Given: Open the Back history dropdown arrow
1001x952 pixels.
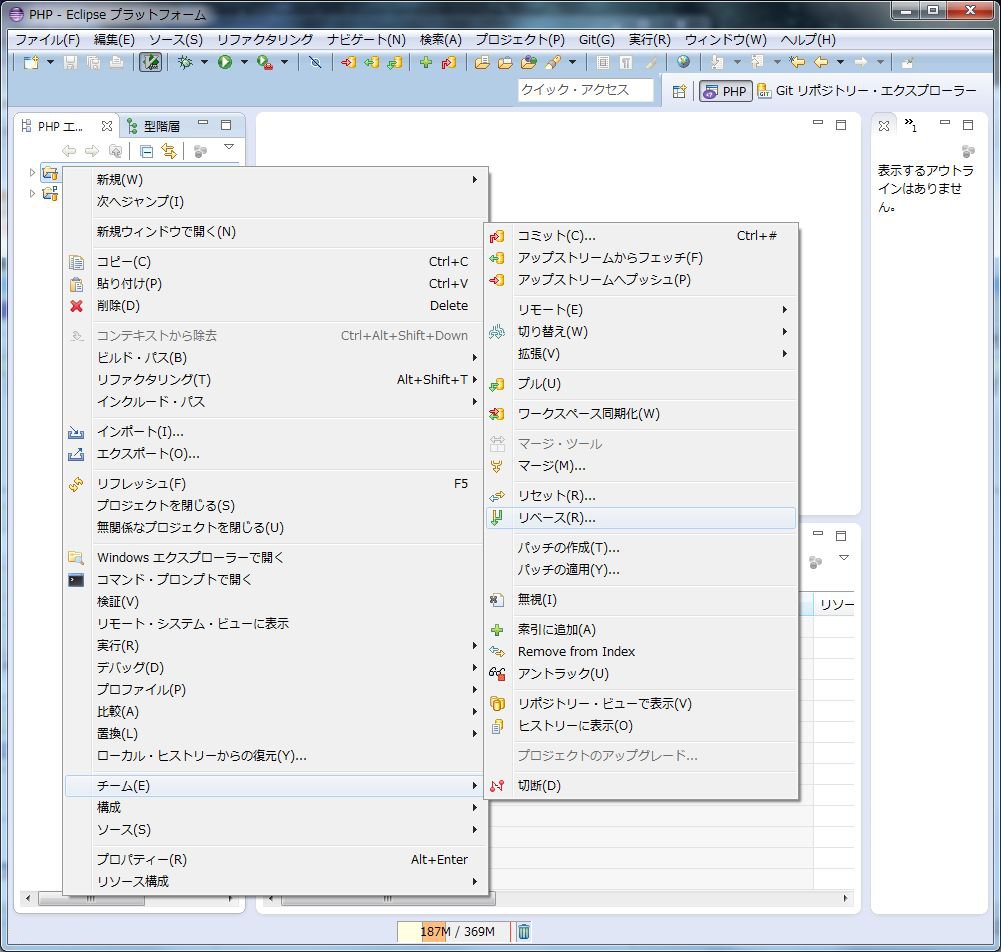Looking at the screenshot, I should (x=840, y=63).
